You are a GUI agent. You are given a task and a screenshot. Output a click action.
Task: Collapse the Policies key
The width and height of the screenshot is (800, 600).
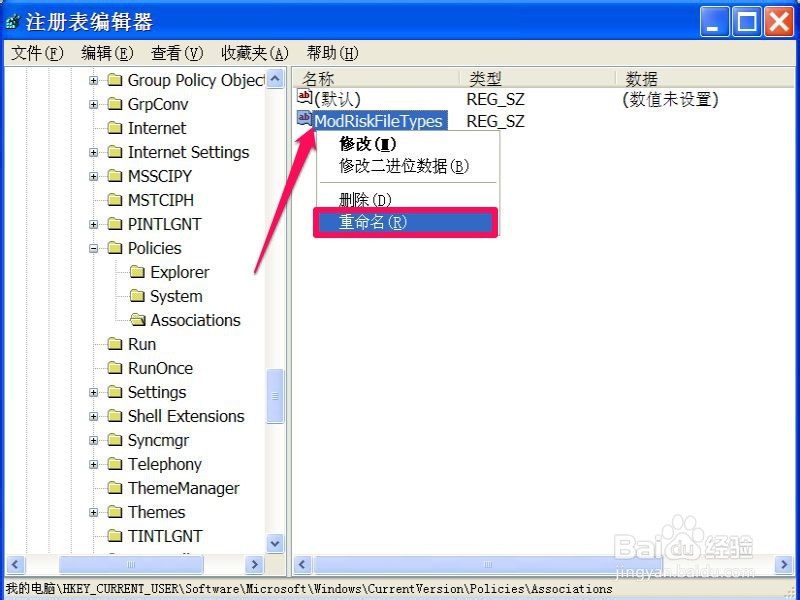click(95, 248)
